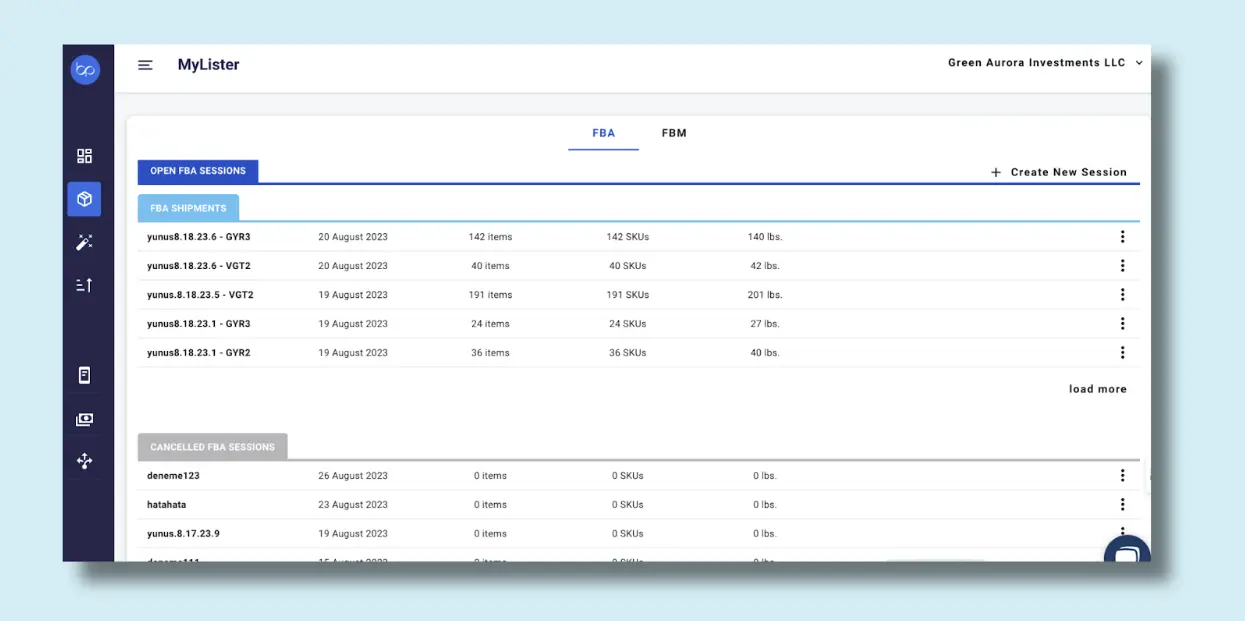1245x621 pixels.
Task: Click the 24 items cell
Action: point(490,324)
